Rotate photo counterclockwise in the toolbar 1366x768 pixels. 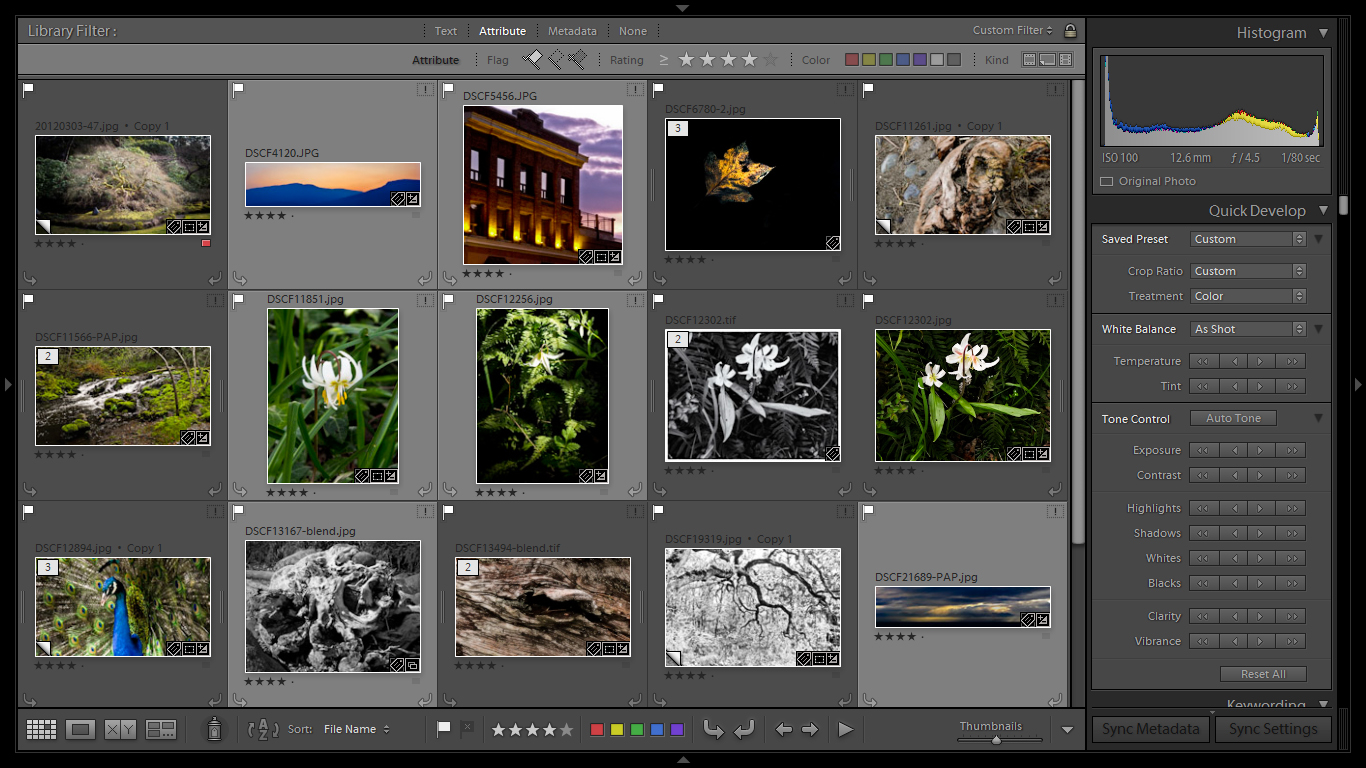pyautogui.click(x=713, y=729)
